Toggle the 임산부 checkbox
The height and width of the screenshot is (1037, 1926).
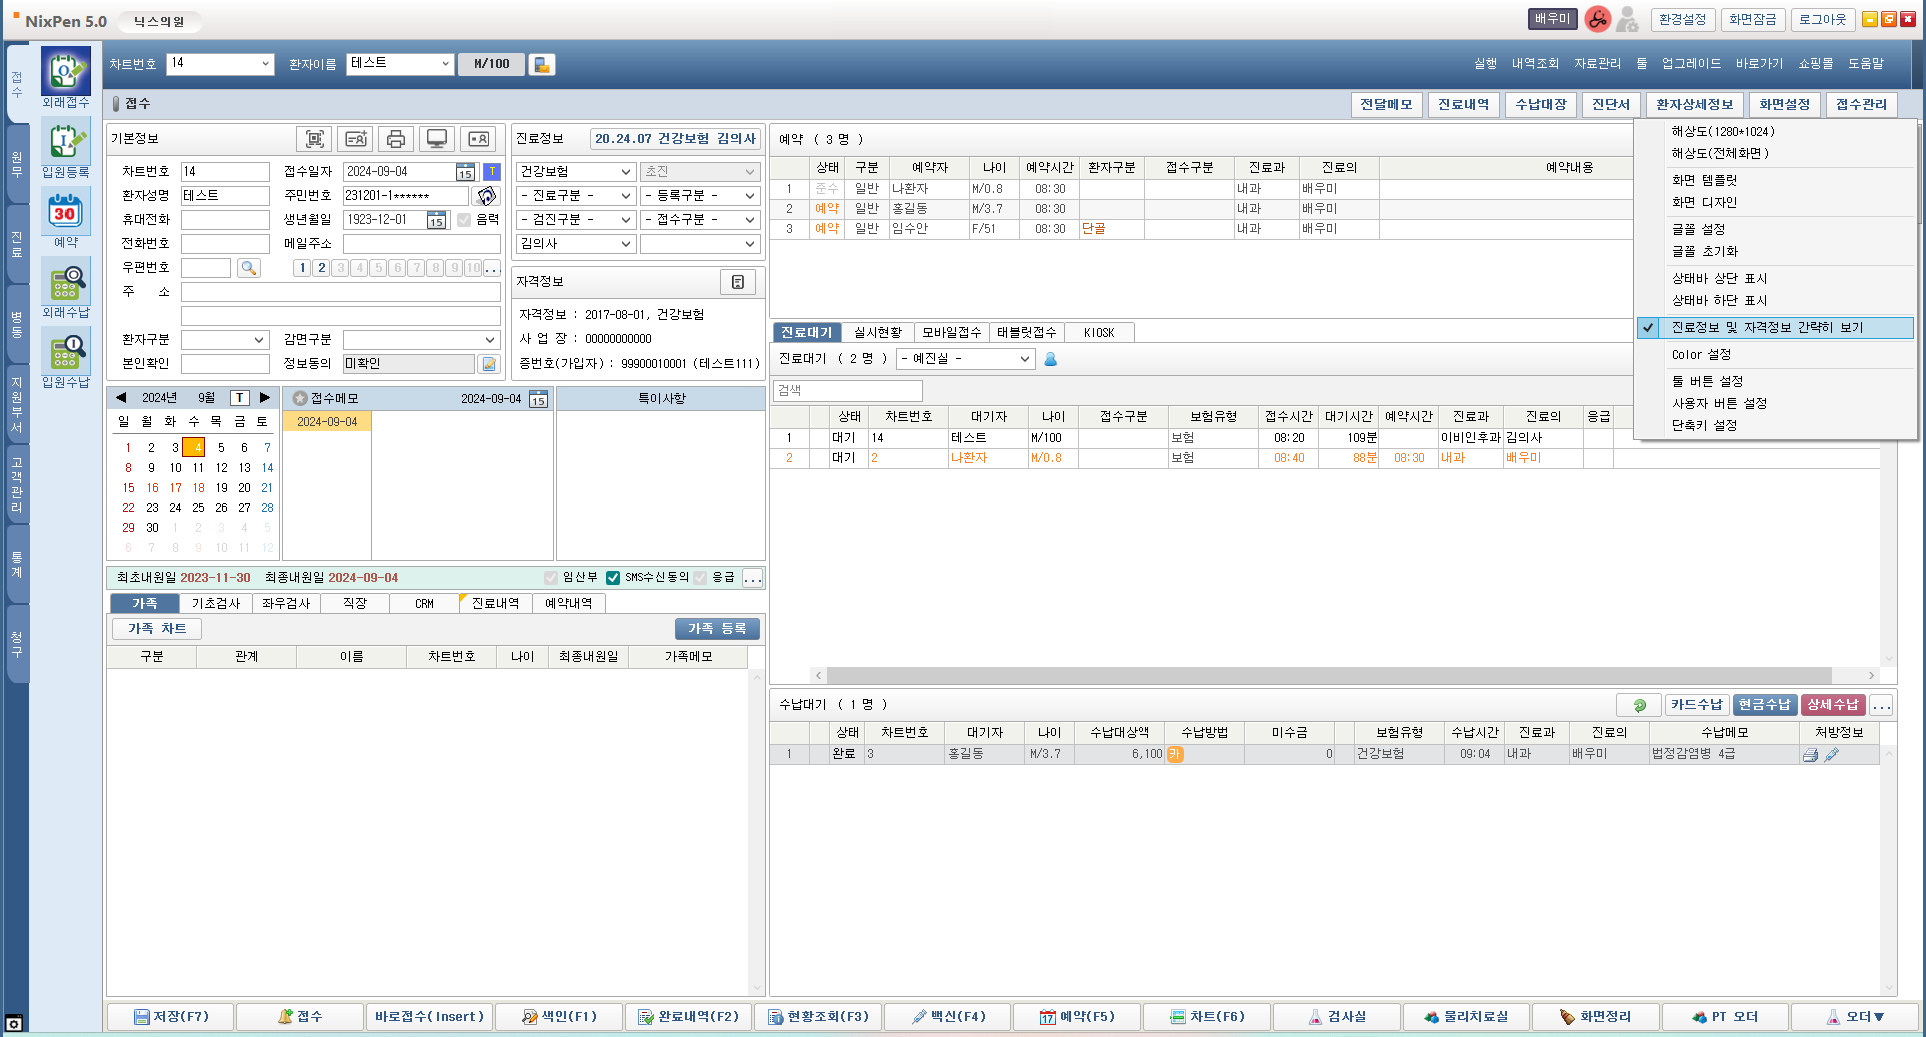[x=551, y=578]
